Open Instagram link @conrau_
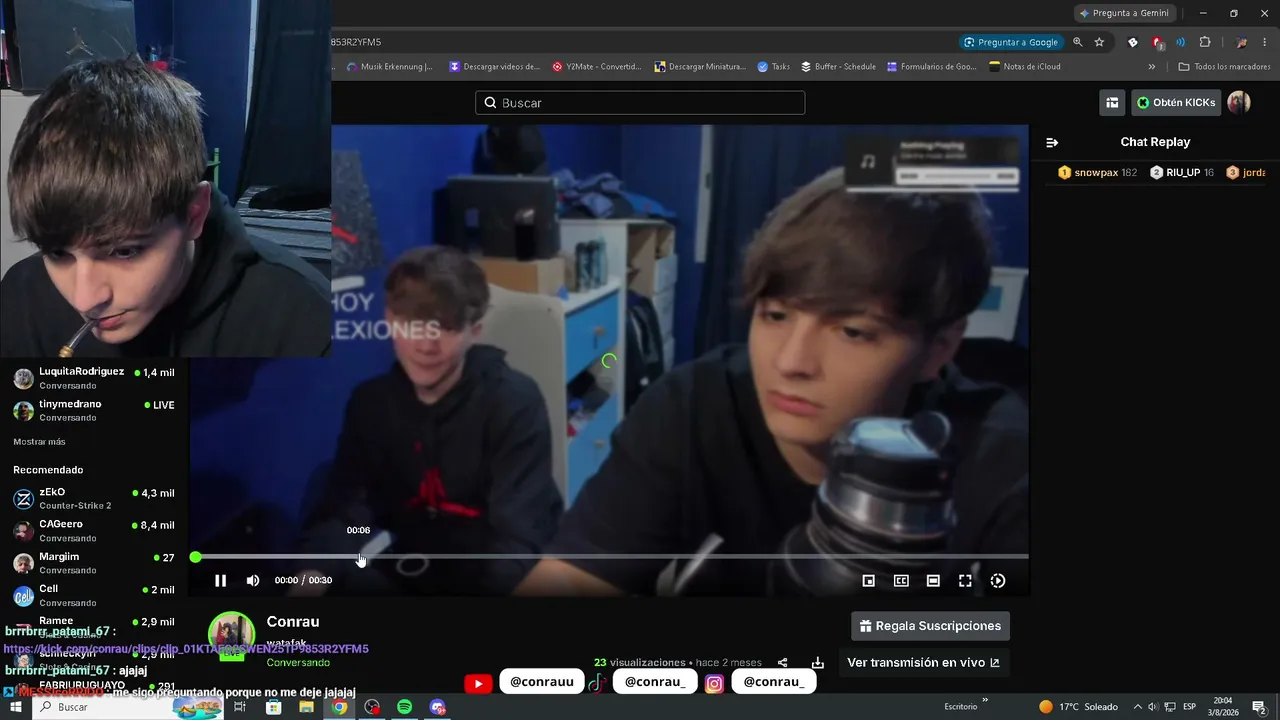The height and width of the screenshot is (720, 1280). [774, 682]
